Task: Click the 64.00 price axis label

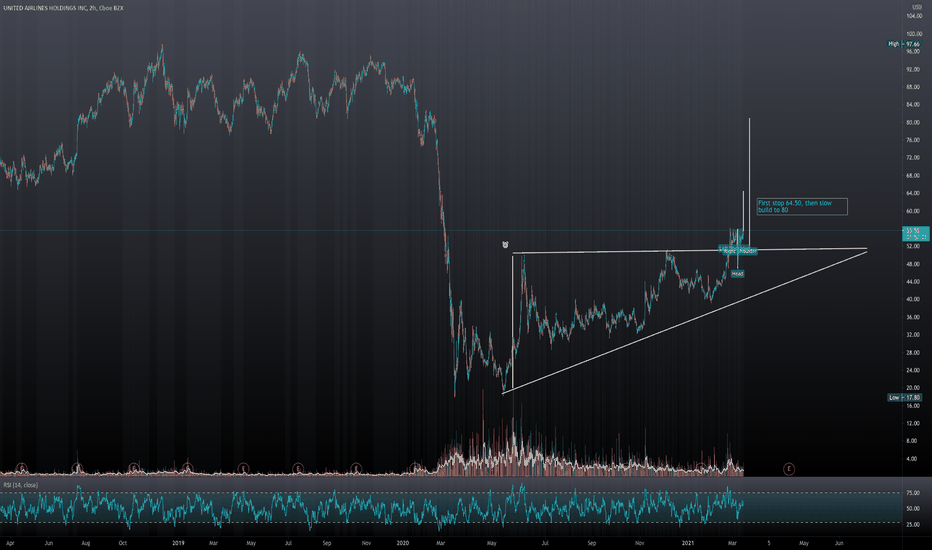Action: click(913, 193)
